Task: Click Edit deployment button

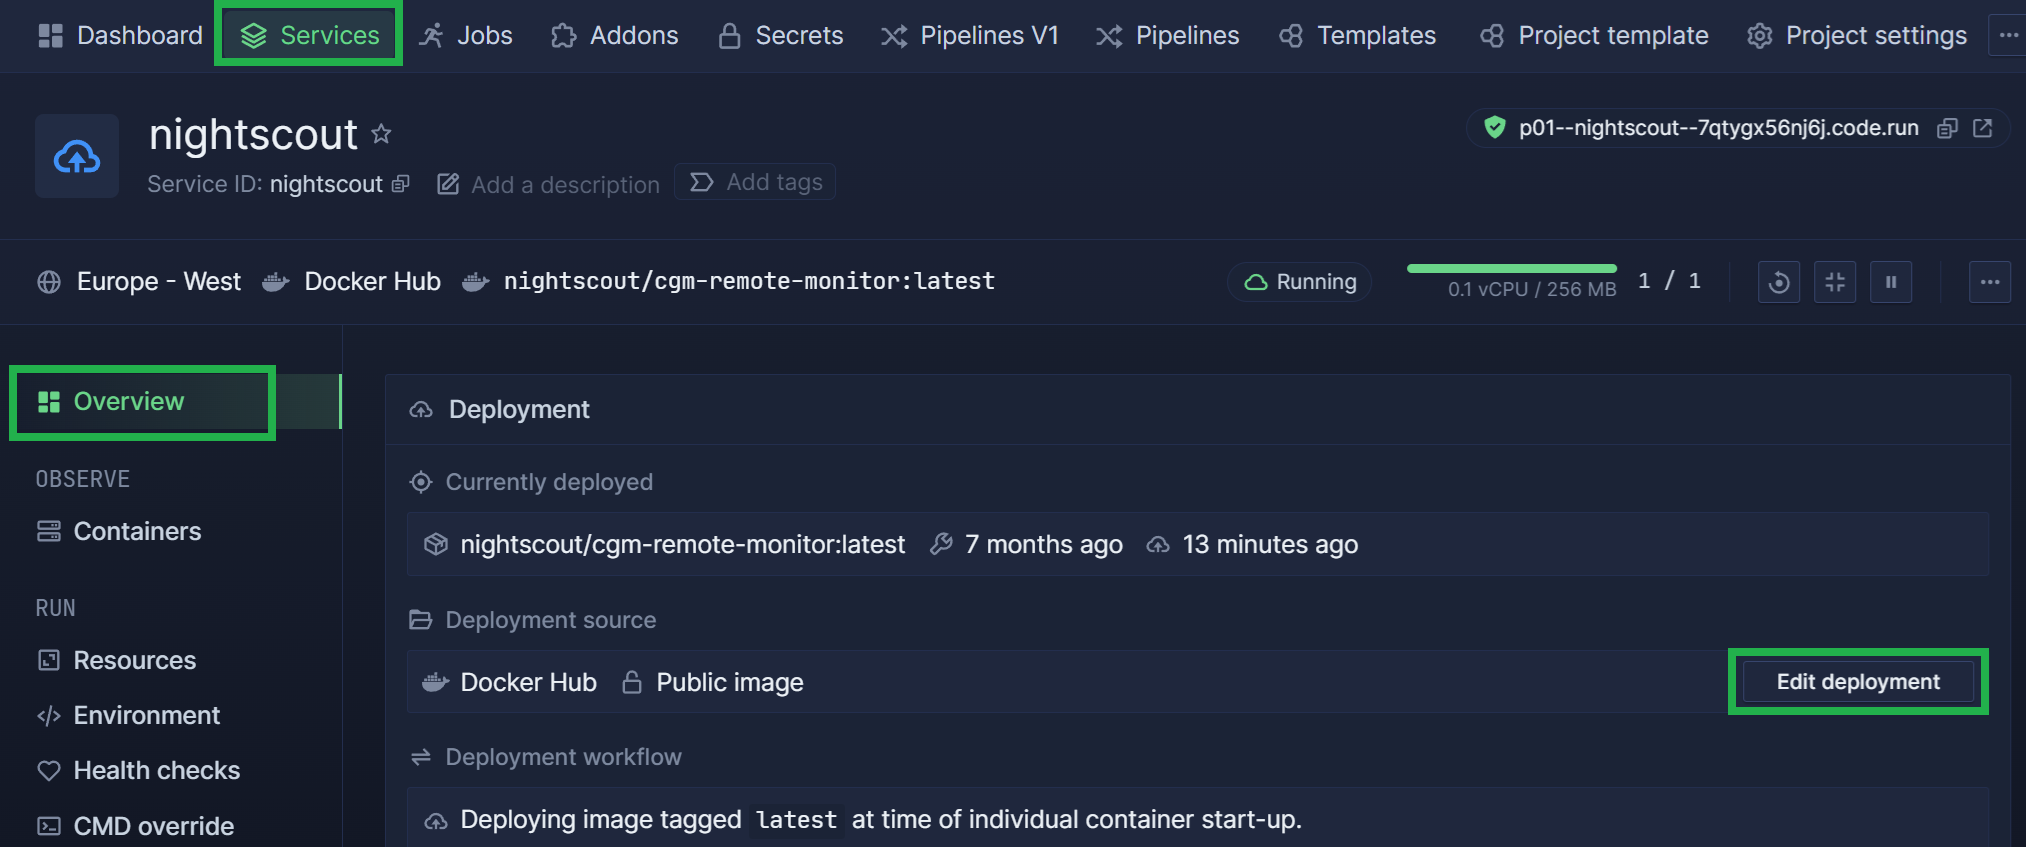Action: point(1858,682)
